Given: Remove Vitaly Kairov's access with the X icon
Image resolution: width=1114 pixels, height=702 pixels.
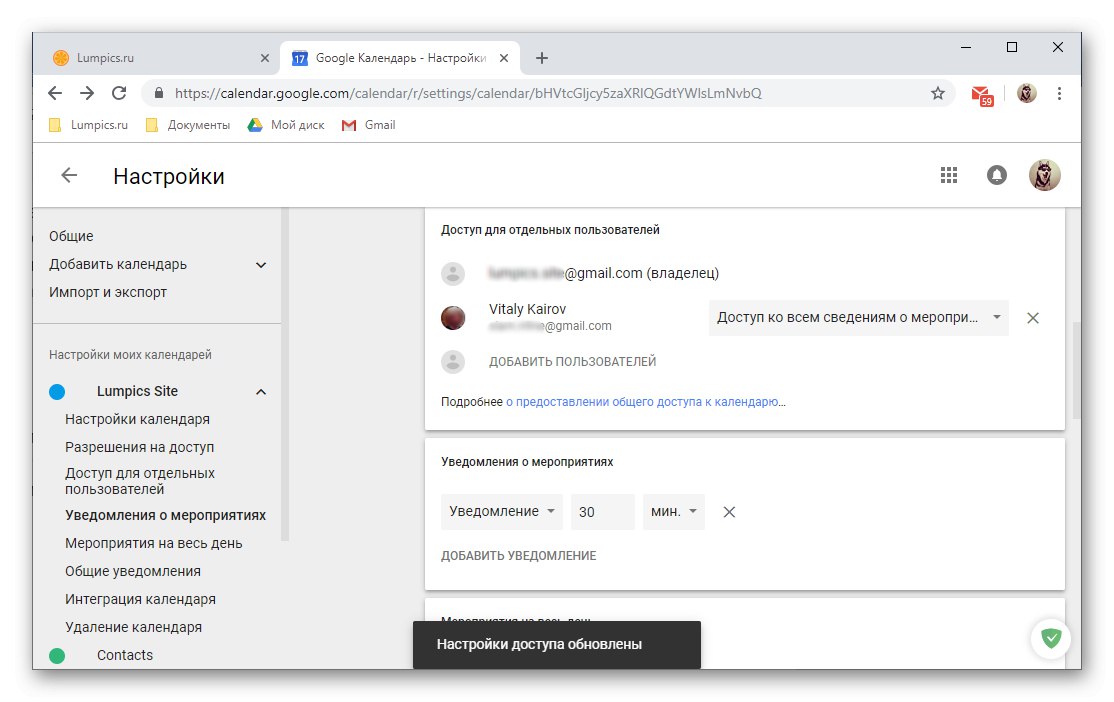Looking at the screenshot, I should 1032,317.
